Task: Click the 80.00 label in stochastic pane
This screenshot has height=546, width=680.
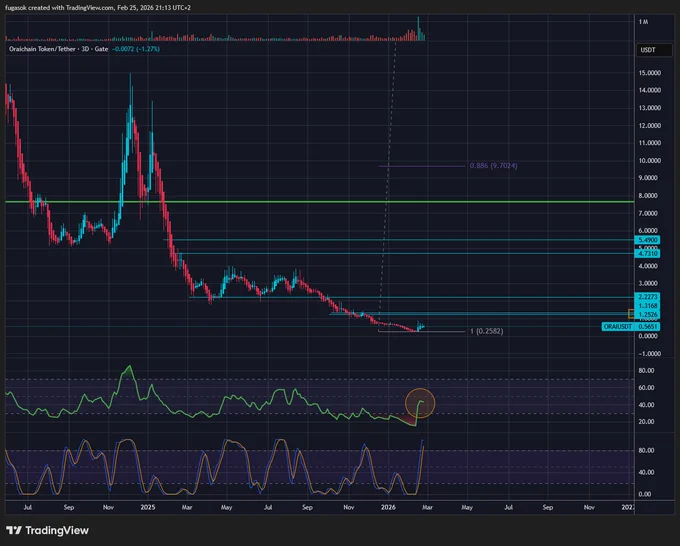Action: click(646, 451)
